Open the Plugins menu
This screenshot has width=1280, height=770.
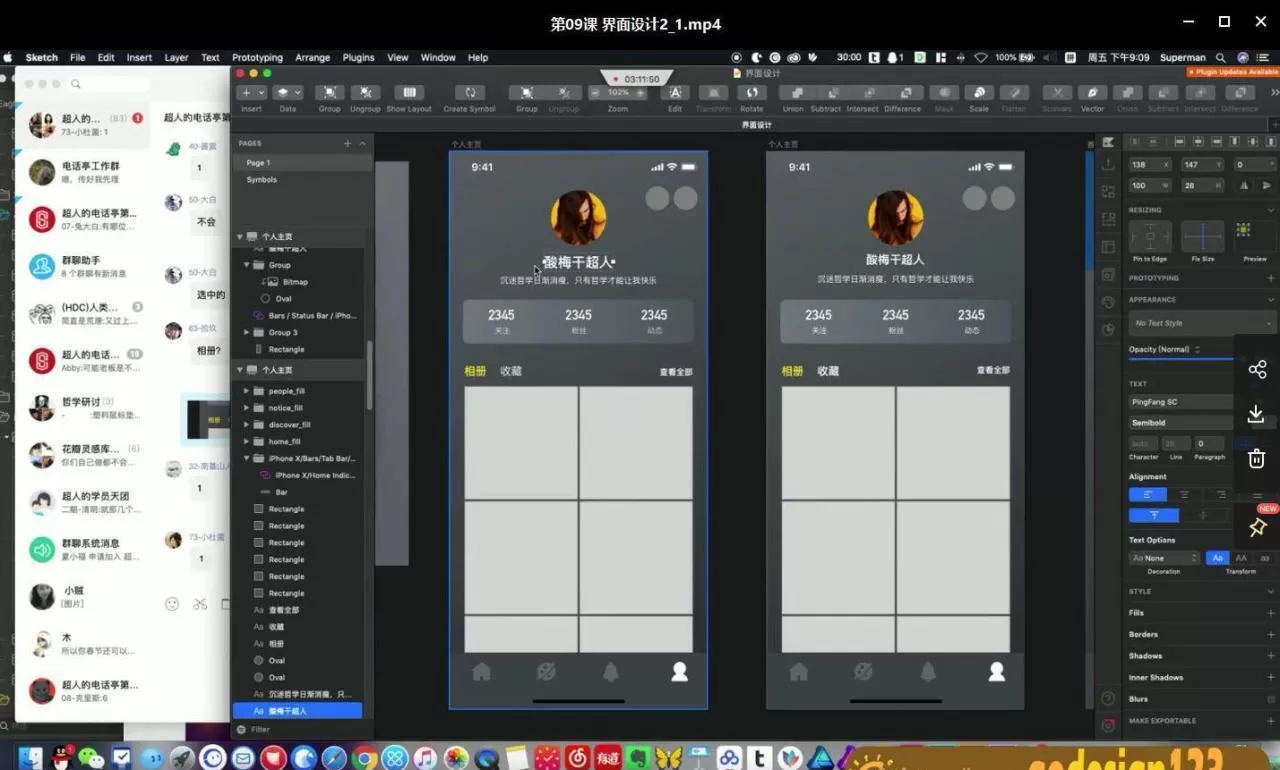[x=358, y=57]
